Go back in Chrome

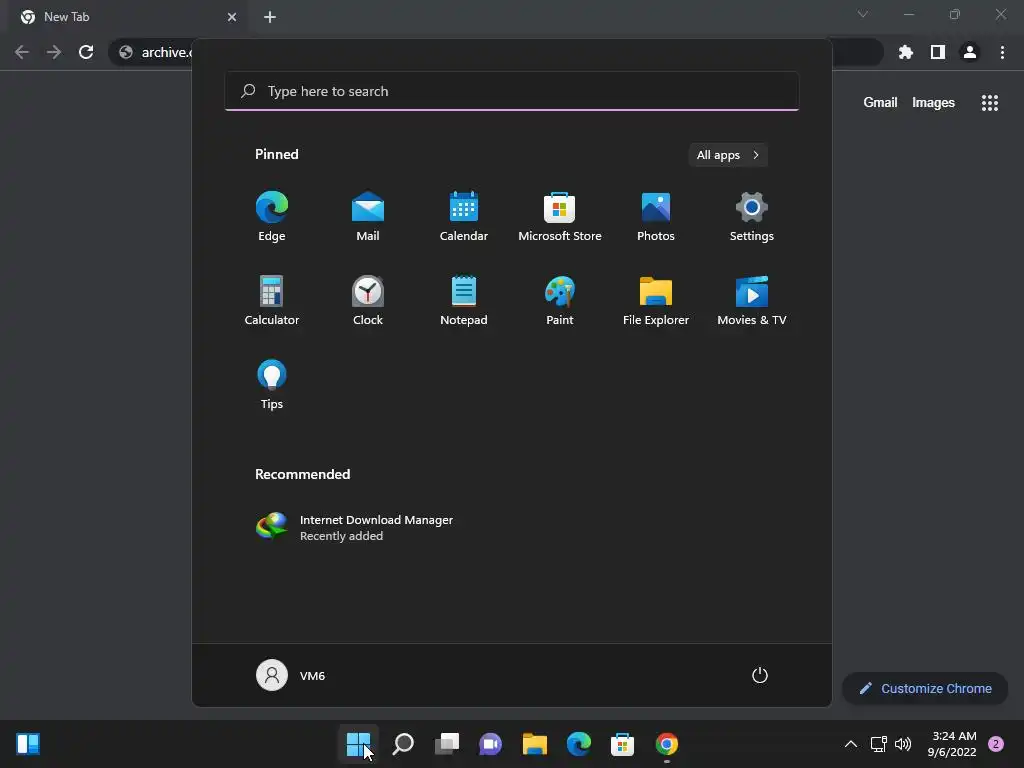22,52
